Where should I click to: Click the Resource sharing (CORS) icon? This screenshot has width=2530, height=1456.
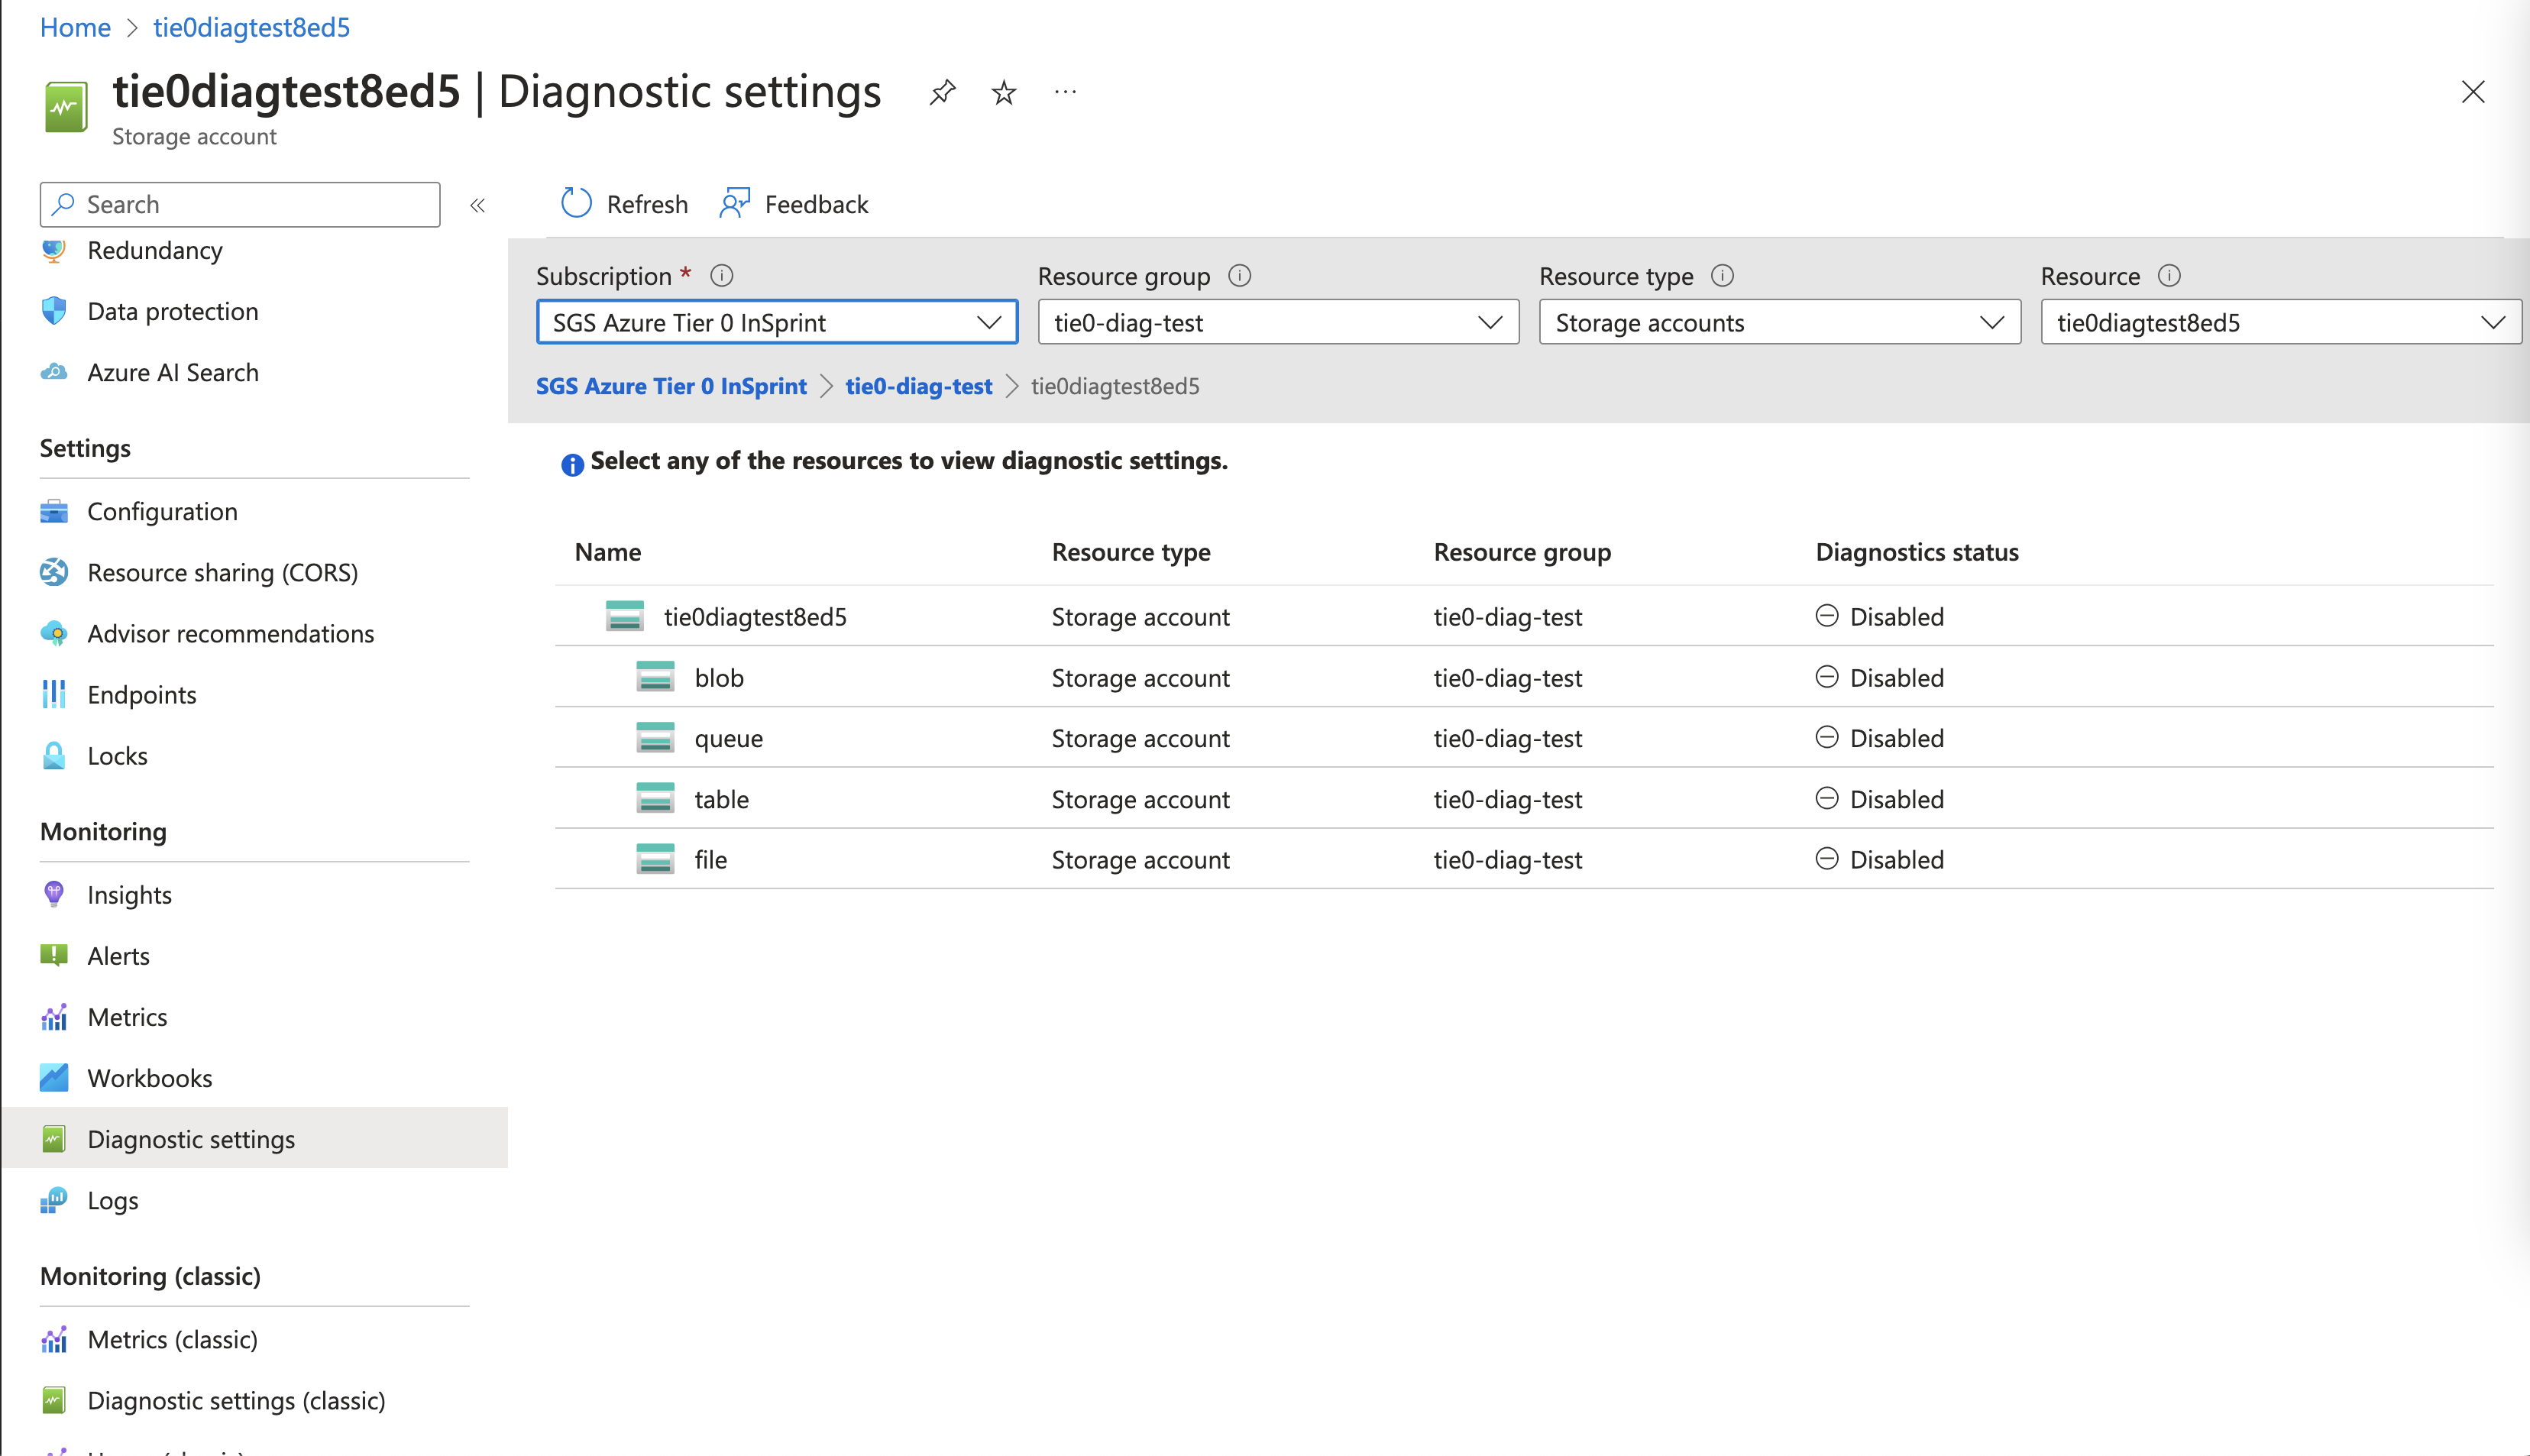(x=54, y=572)
